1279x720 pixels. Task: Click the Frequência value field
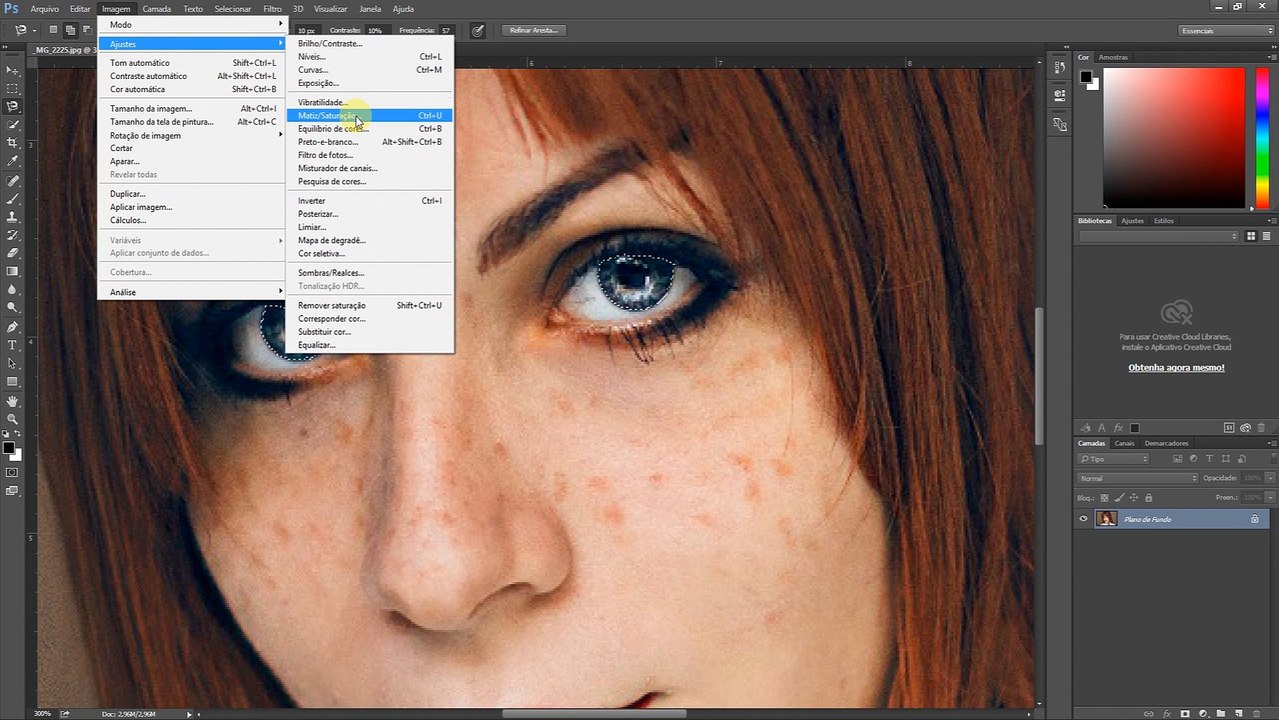(445, 31)
